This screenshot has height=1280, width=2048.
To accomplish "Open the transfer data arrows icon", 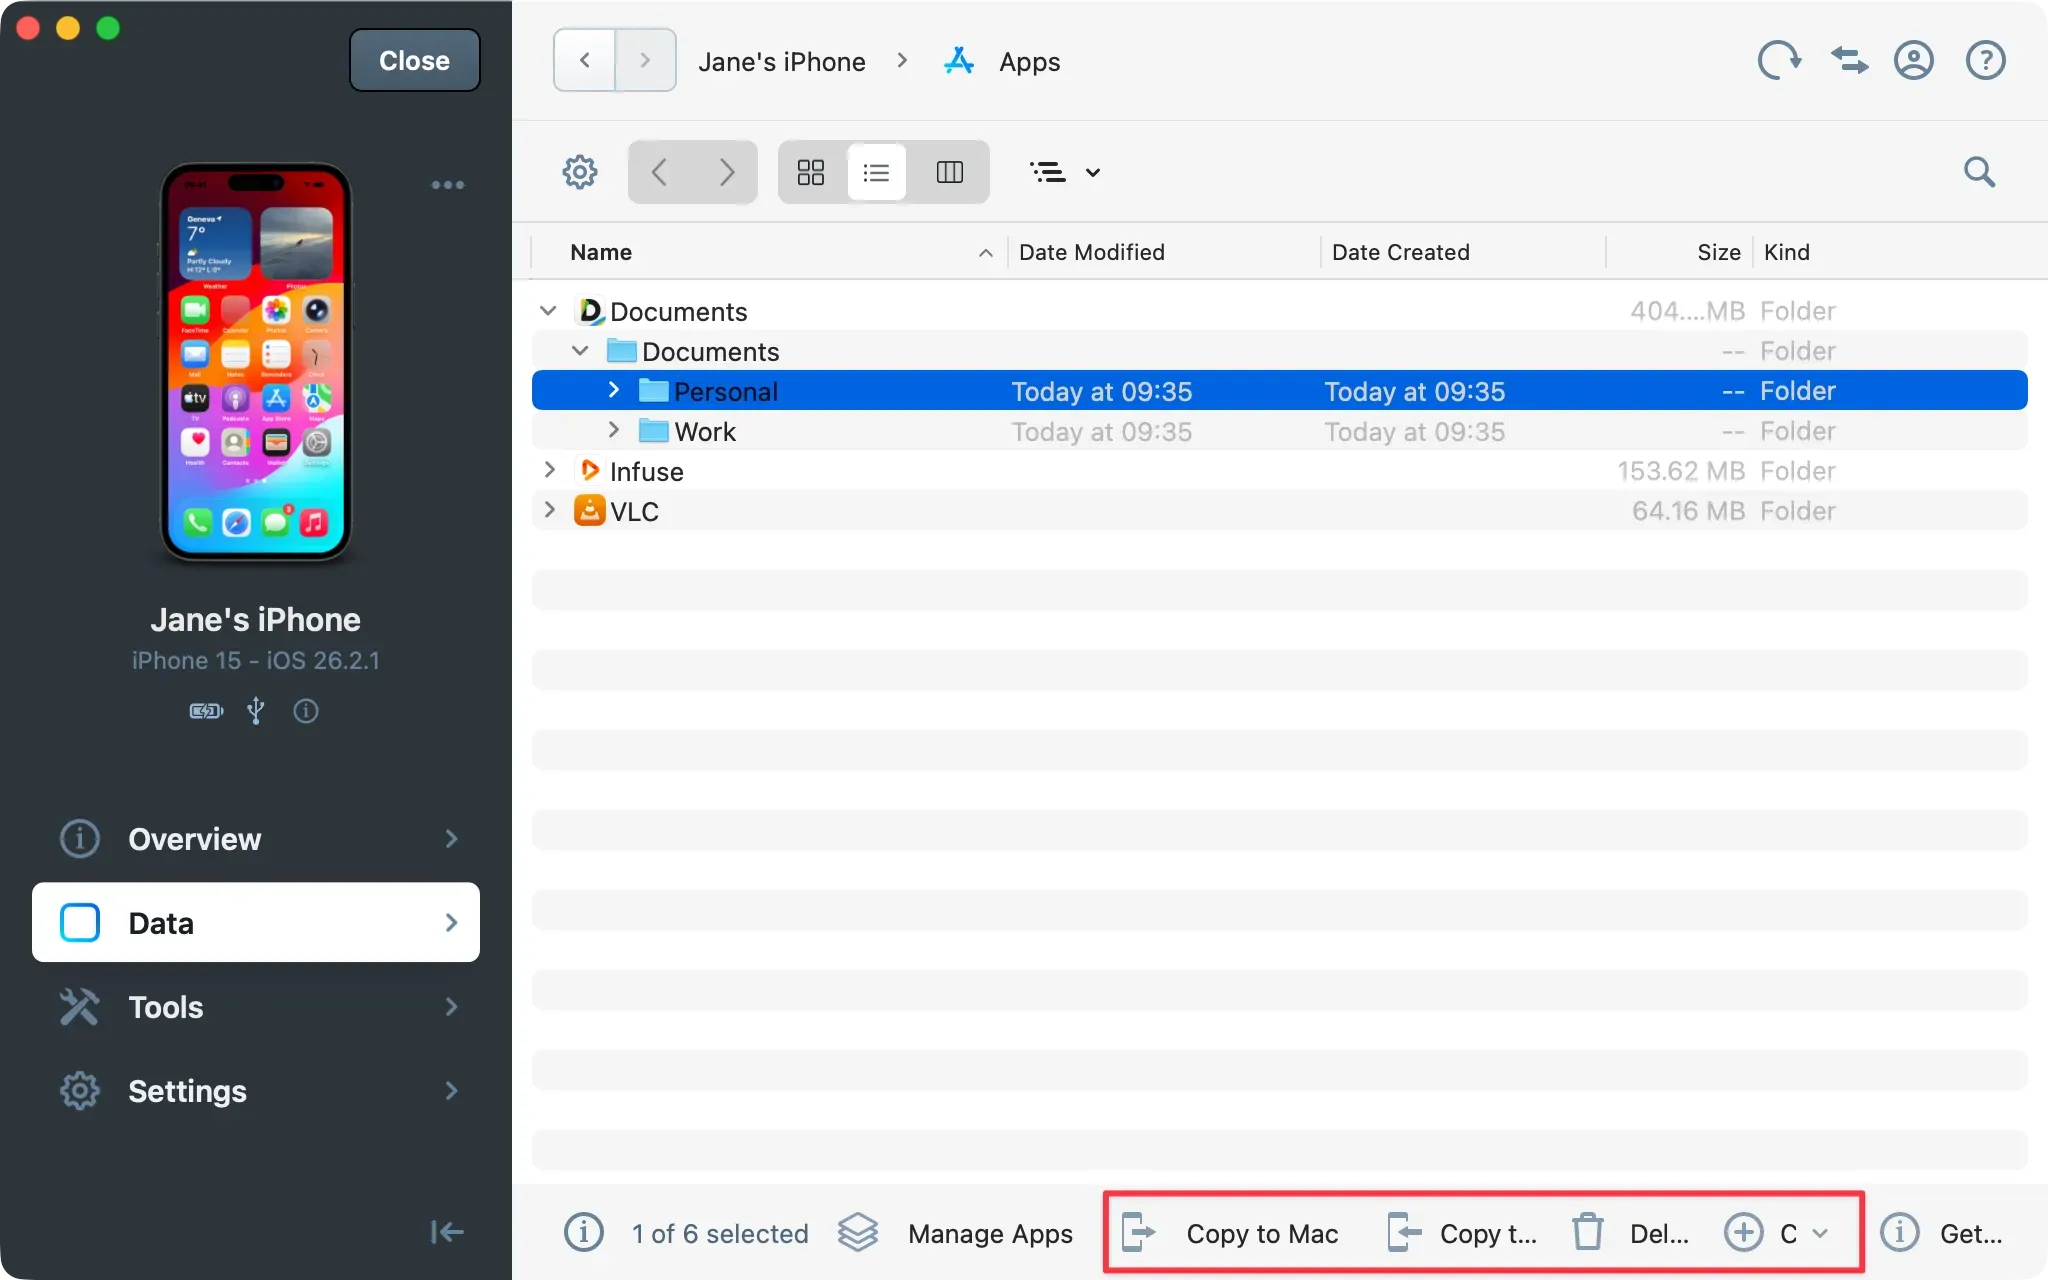I will (1848, 60).
